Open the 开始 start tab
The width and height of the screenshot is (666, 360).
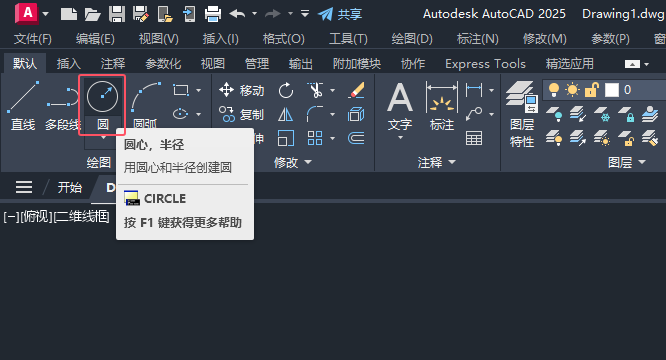(x=70, y=187)
